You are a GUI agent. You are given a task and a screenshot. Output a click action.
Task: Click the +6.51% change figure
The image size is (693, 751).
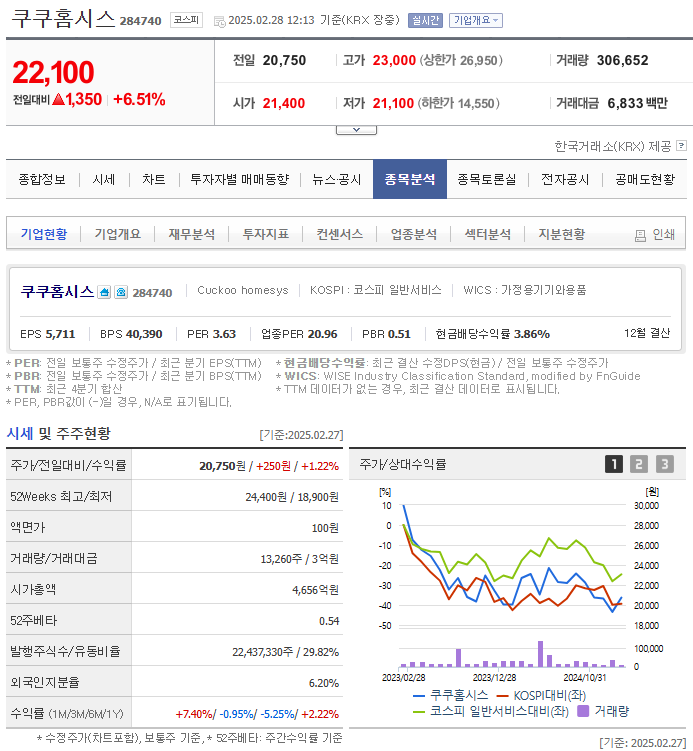[139, 100]
